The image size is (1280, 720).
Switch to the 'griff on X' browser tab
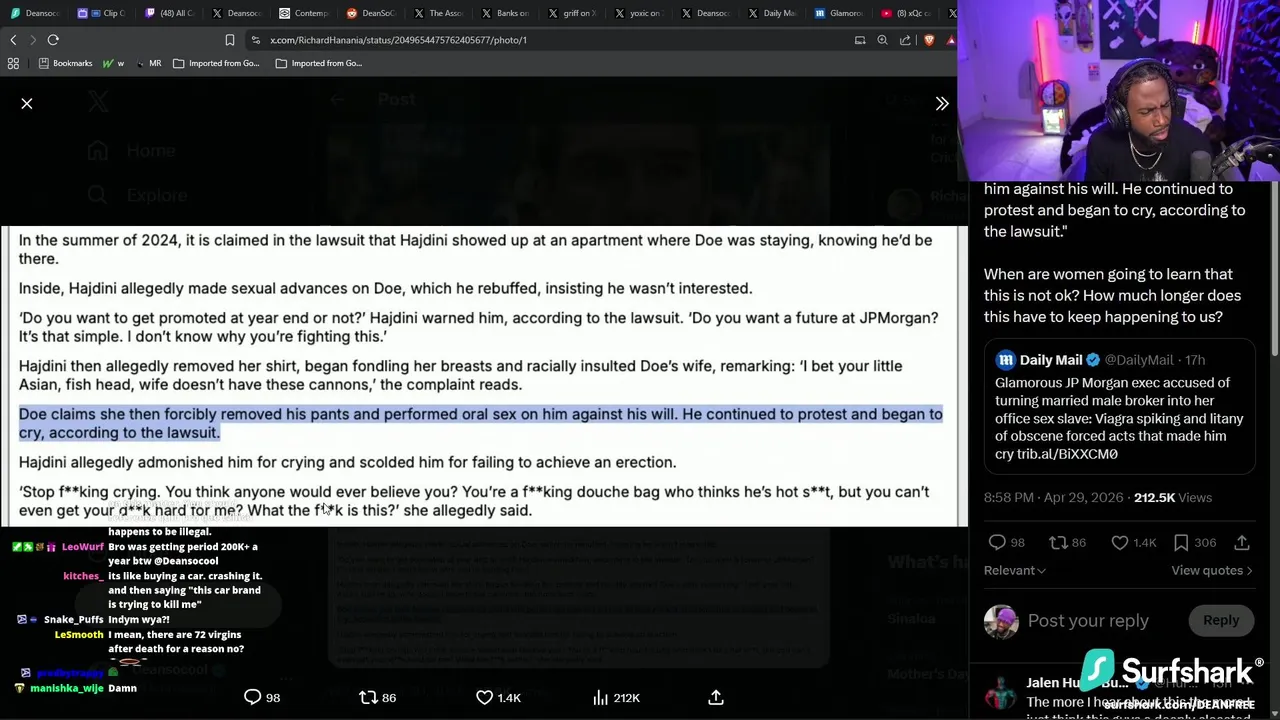coord(573,13)
